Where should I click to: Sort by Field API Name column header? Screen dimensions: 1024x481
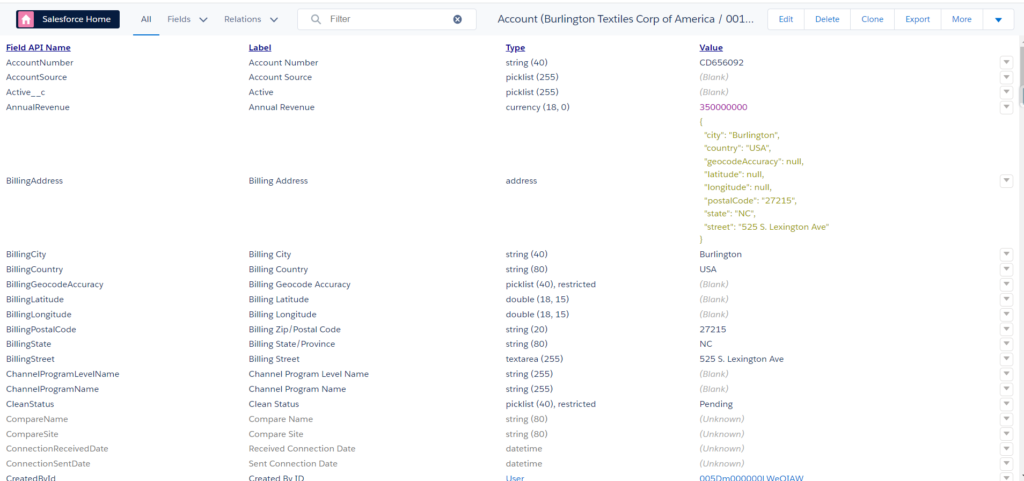[x=38, y=47]
